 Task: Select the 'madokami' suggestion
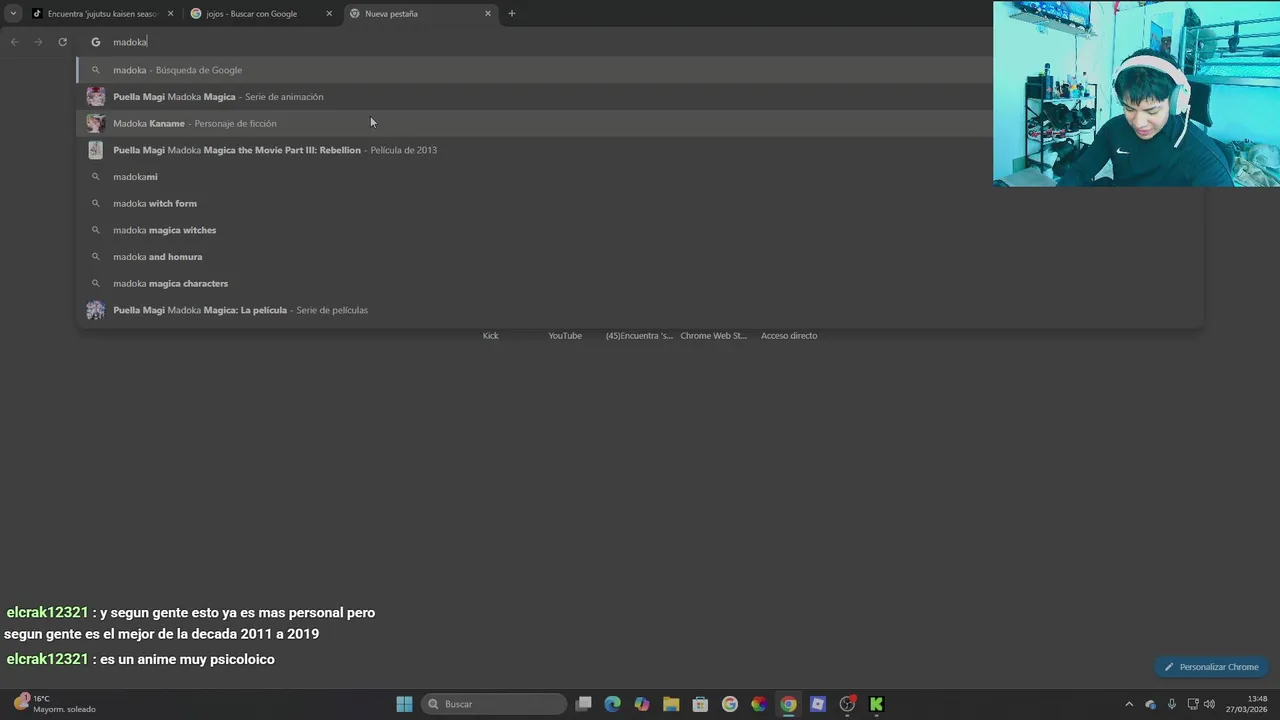coord(640,177)
